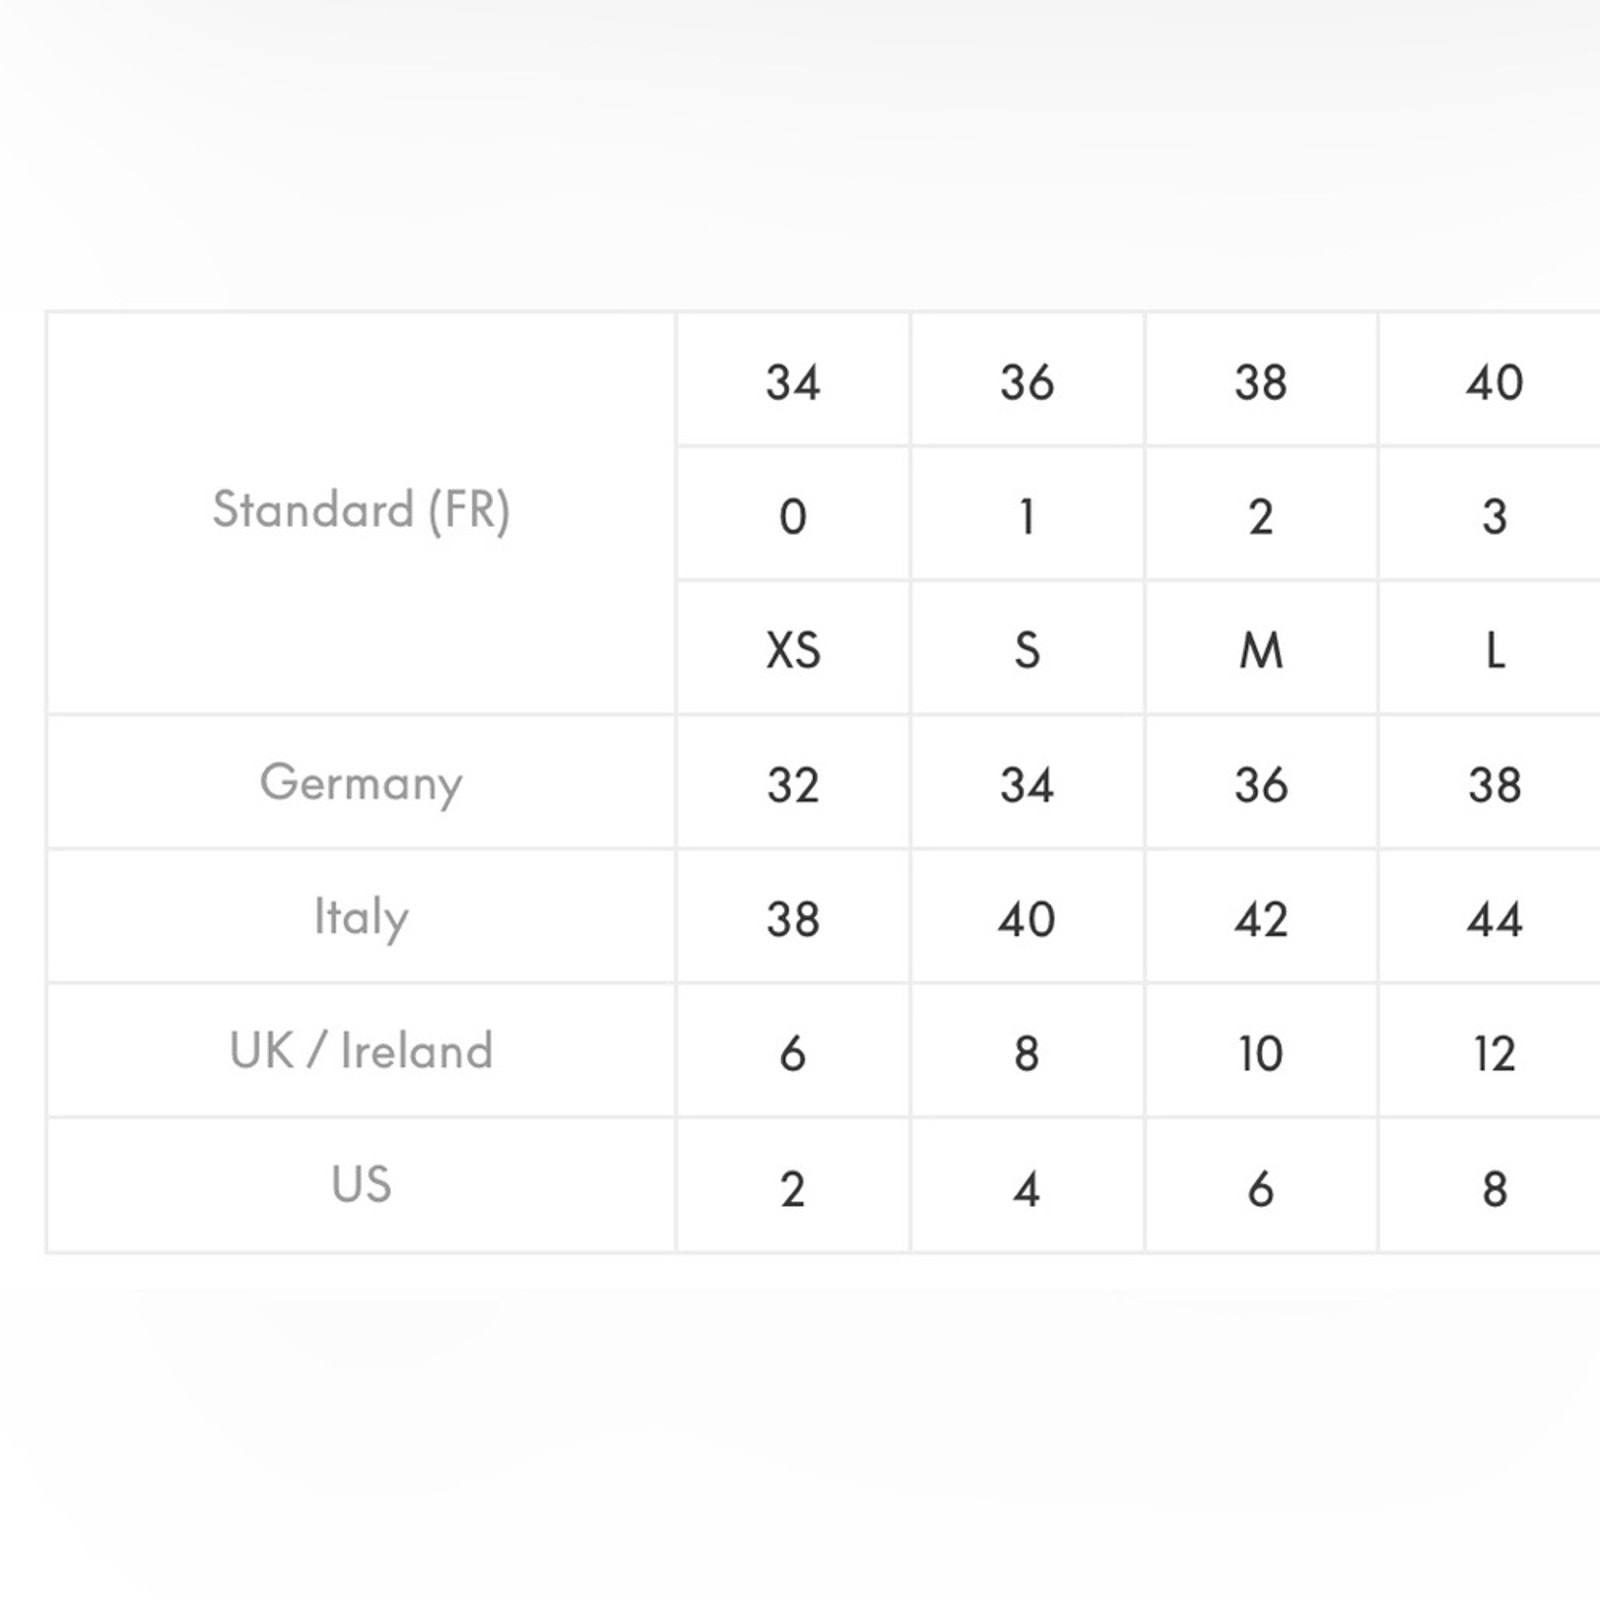Viewport: 1600px width, 1600px height.
Task: Select UK / Ireland size 12 cell
Action: point(1494,1053)
